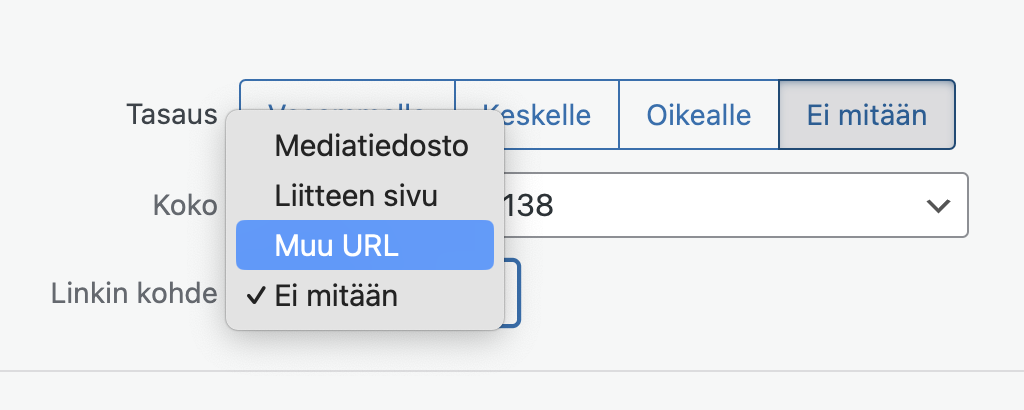Click the chevron arrow of Koko dropdown
Screen dimensions: 1024x410
pyautogui.click(x=937, y=206)
